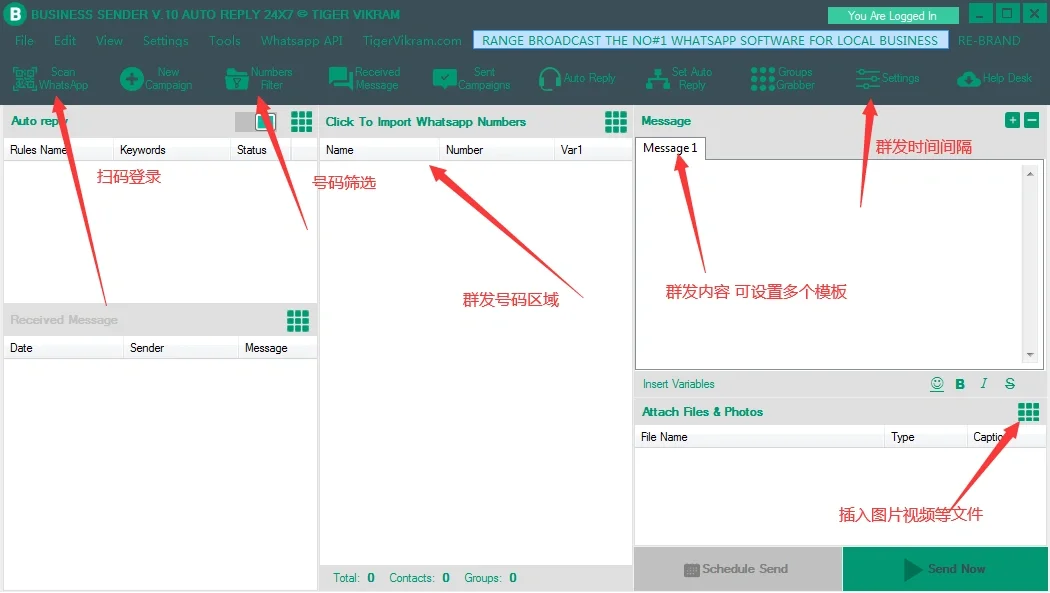Click the import numbers grid icon
The image size is (1050, 593).
(616, 122)
